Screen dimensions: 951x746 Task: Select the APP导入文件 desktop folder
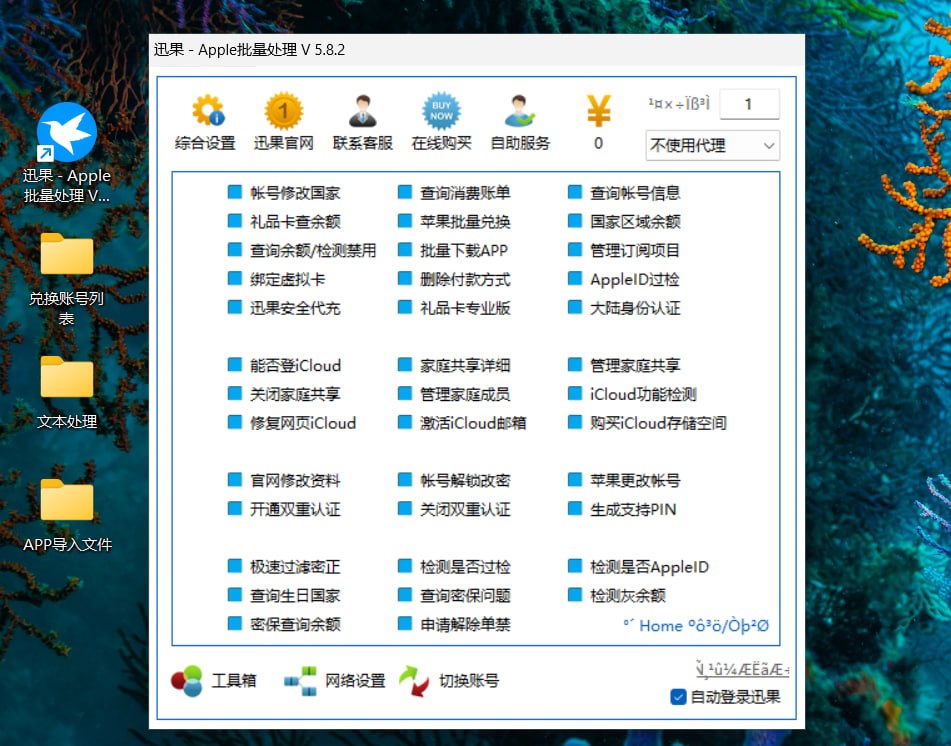coord(67,516)
